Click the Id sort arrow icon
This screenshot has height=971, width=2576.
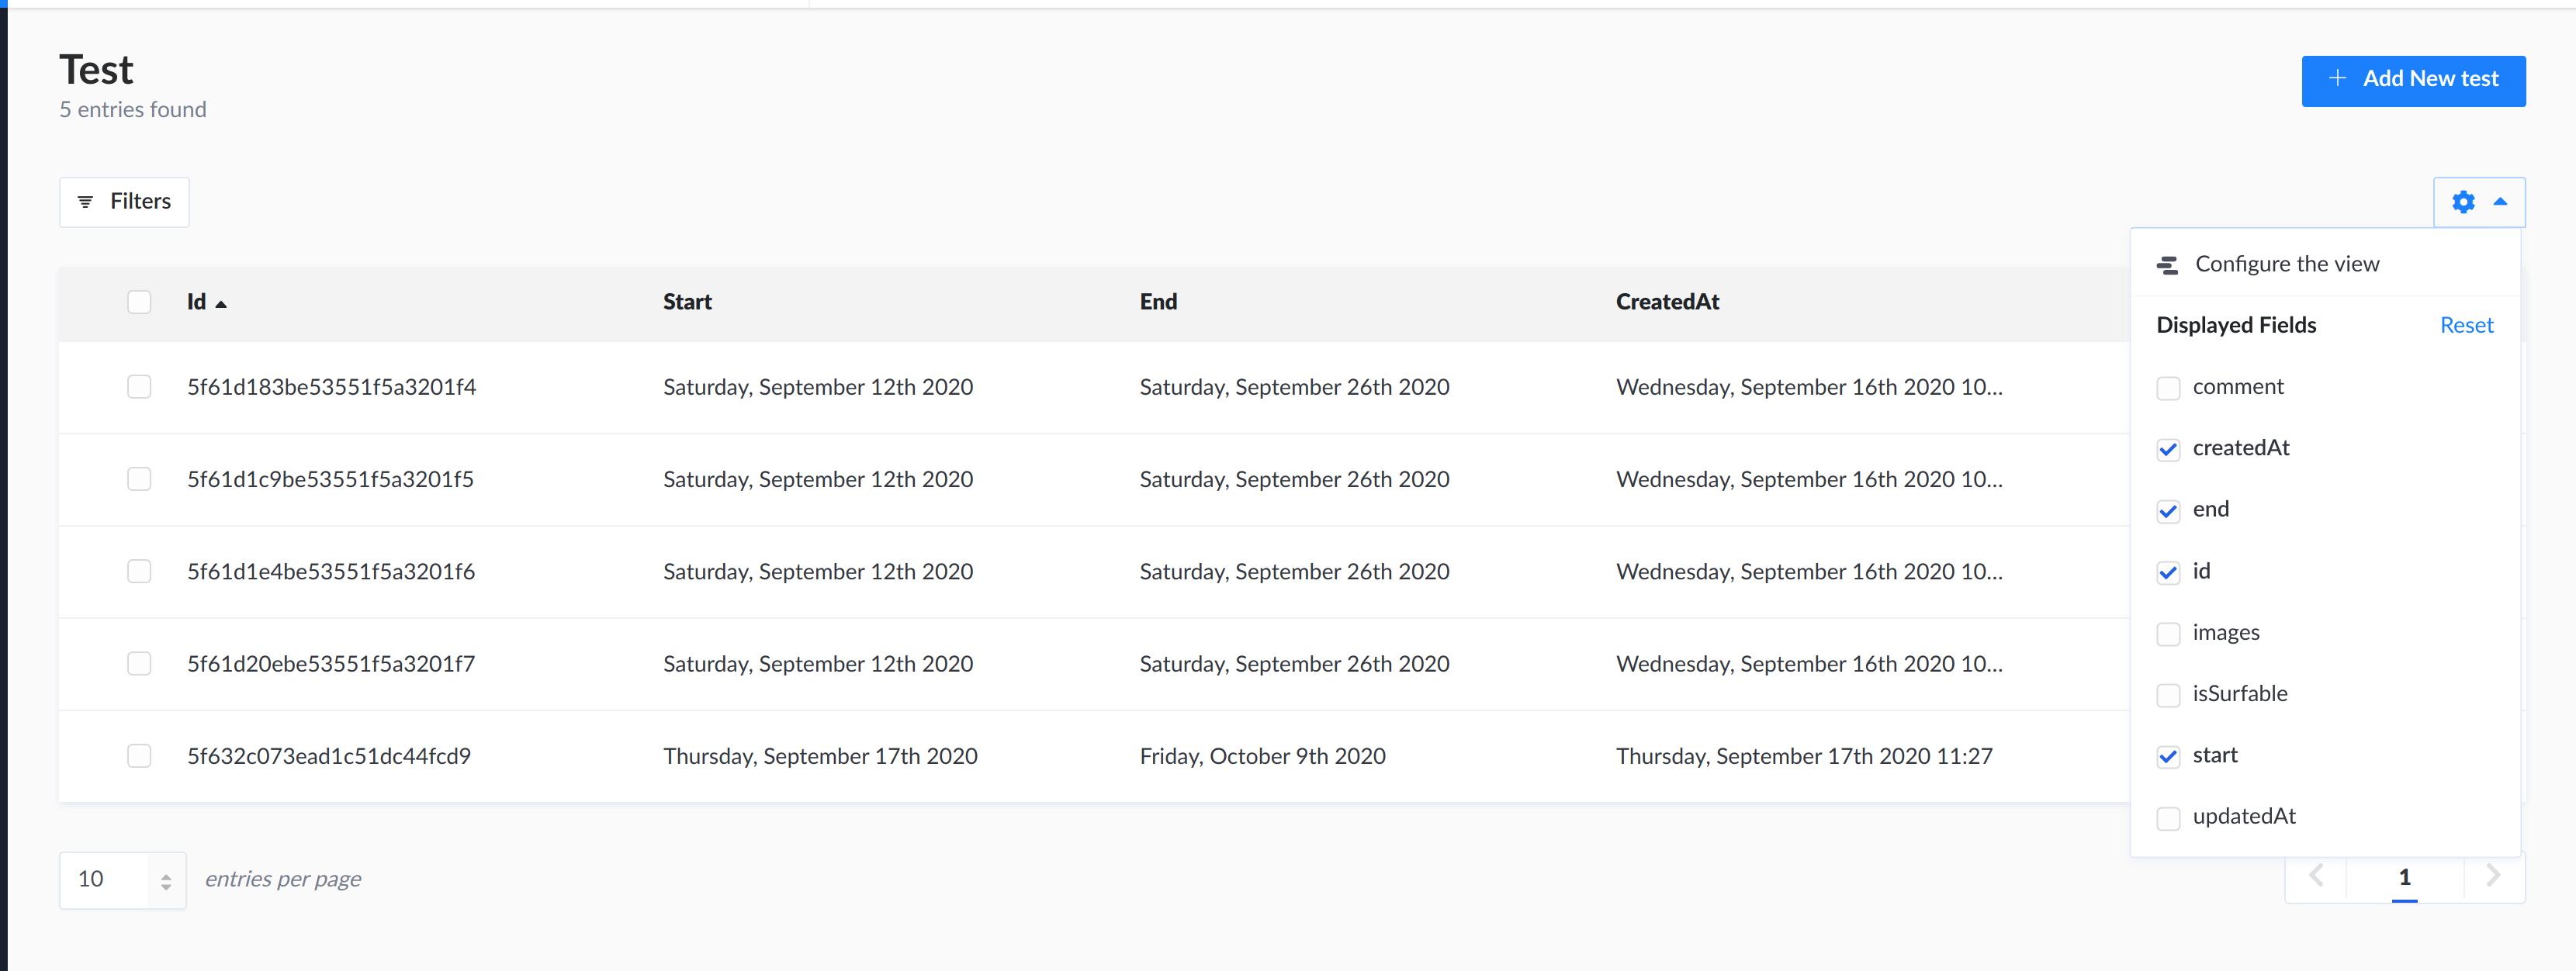221,304
